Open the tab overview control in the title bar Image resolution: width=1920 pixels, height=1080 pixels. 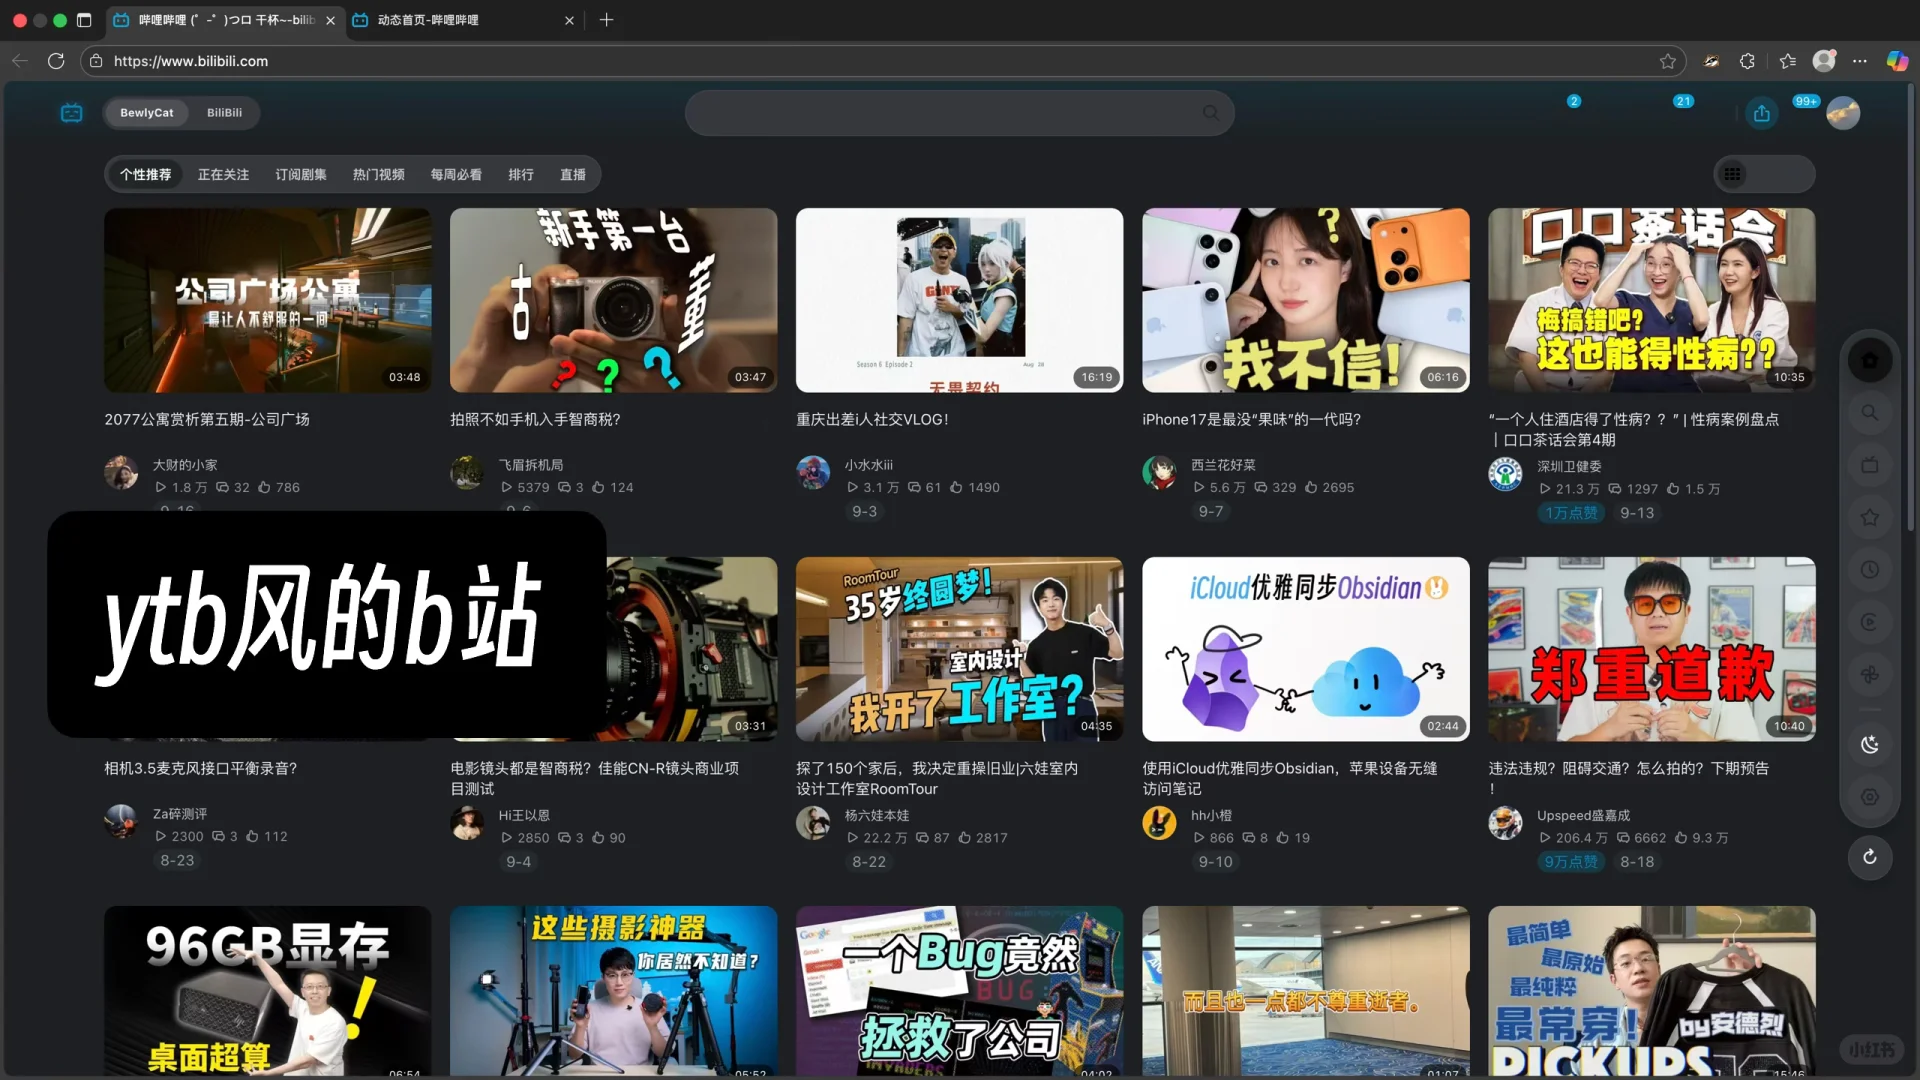[85, 20]
